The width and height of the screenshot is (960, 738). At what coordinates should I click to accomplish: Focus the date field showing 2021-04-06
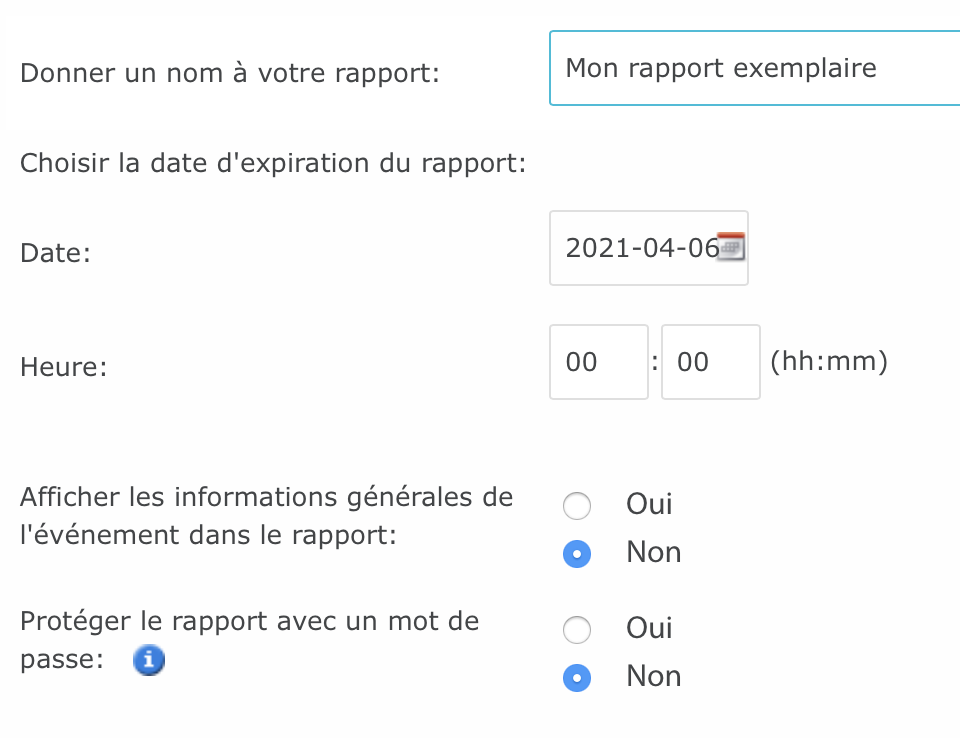pos(638,248)
